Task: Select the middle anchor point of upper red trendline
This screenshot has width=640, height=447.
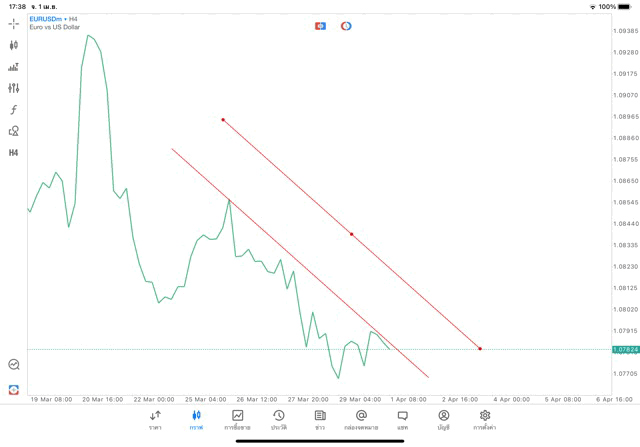Action: coord(351,234)
